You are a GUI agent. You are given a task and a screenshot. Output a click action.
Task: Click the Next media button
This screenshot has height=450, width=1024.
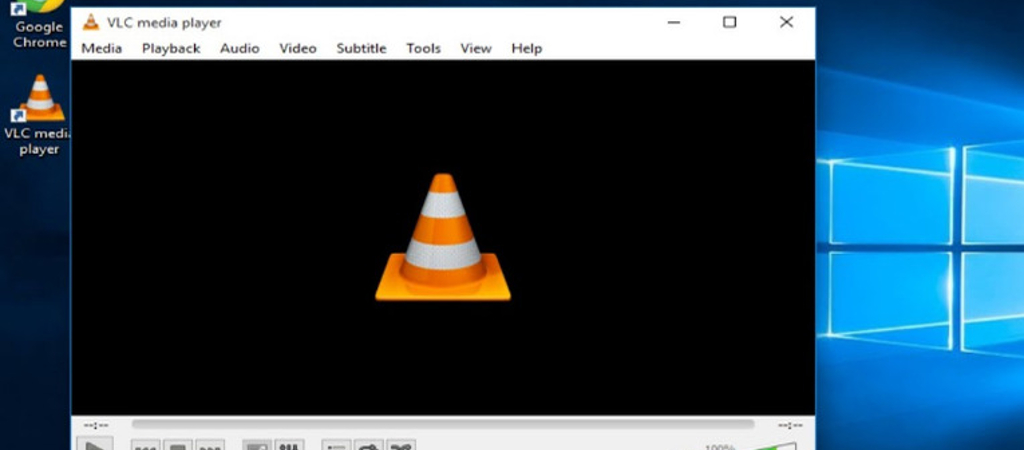(210, 446)
